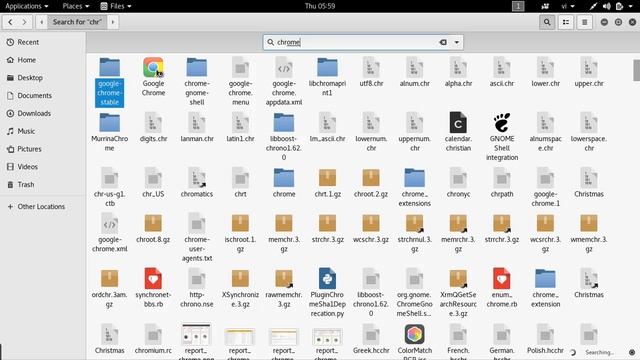Switch to icon grid view
Screen dimensions: 640x360
coord(566,22)
